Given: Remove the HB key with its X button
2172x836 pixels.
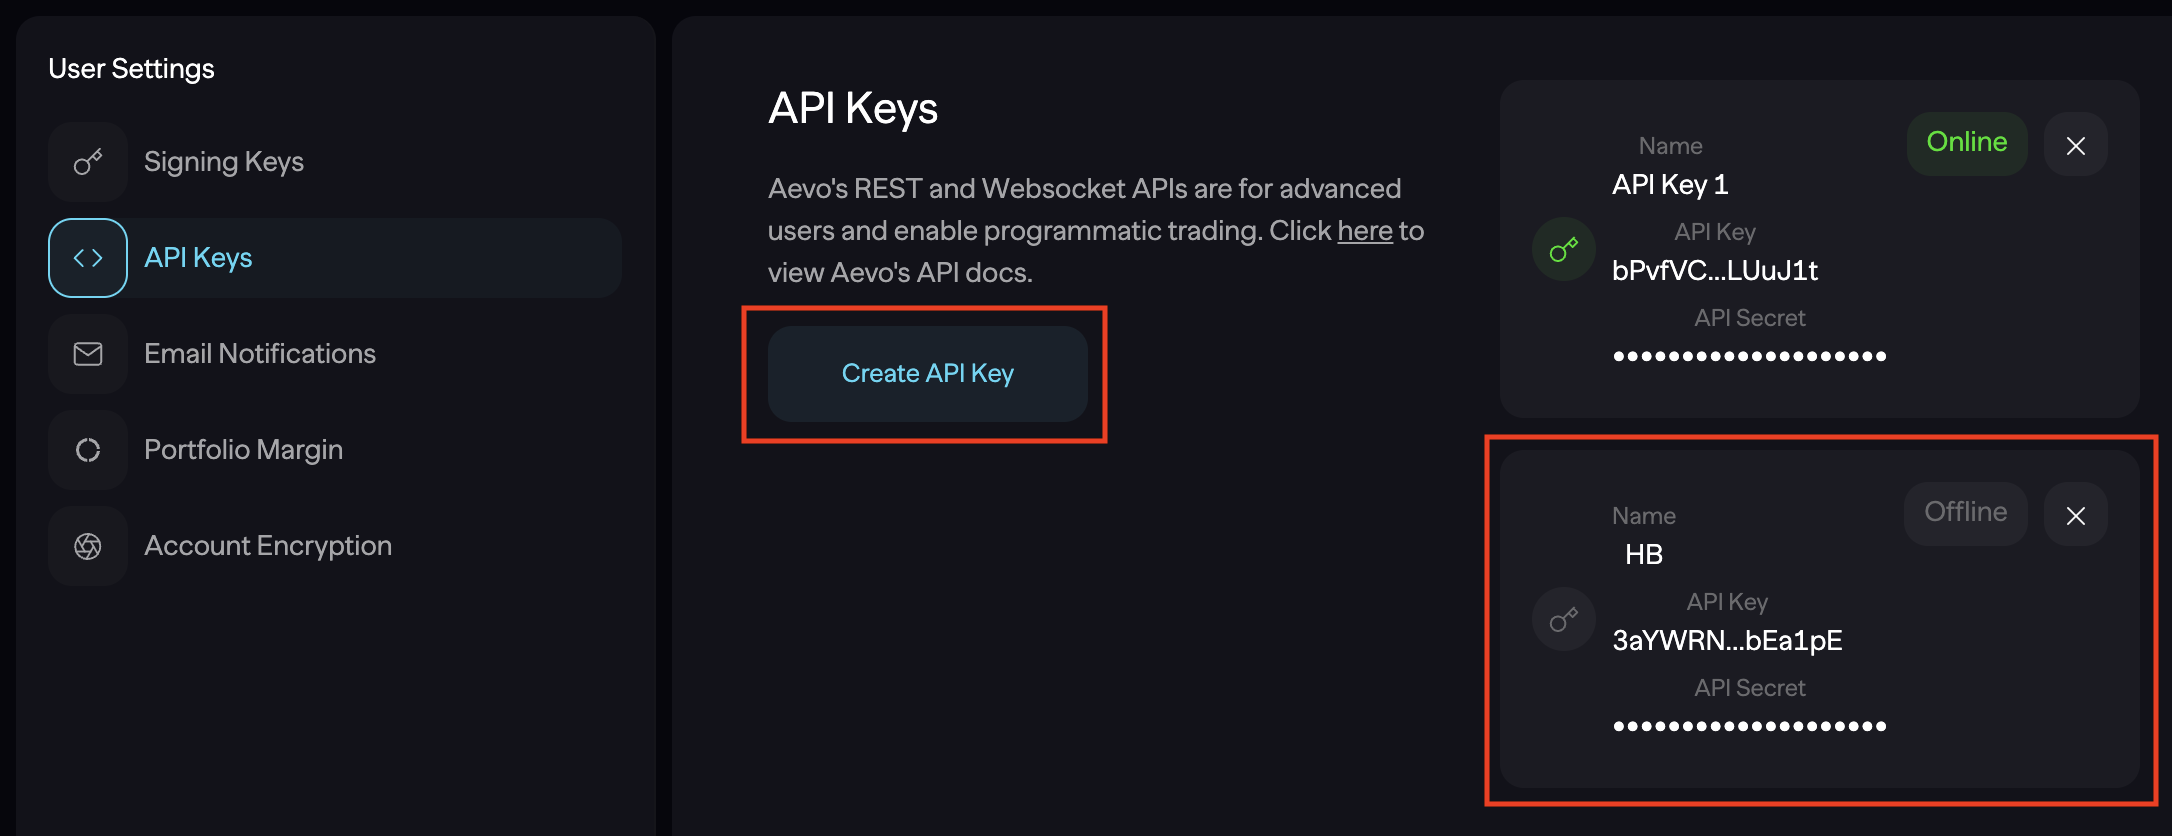Looking at the screenshot, I should click(x=2075, y=515).
